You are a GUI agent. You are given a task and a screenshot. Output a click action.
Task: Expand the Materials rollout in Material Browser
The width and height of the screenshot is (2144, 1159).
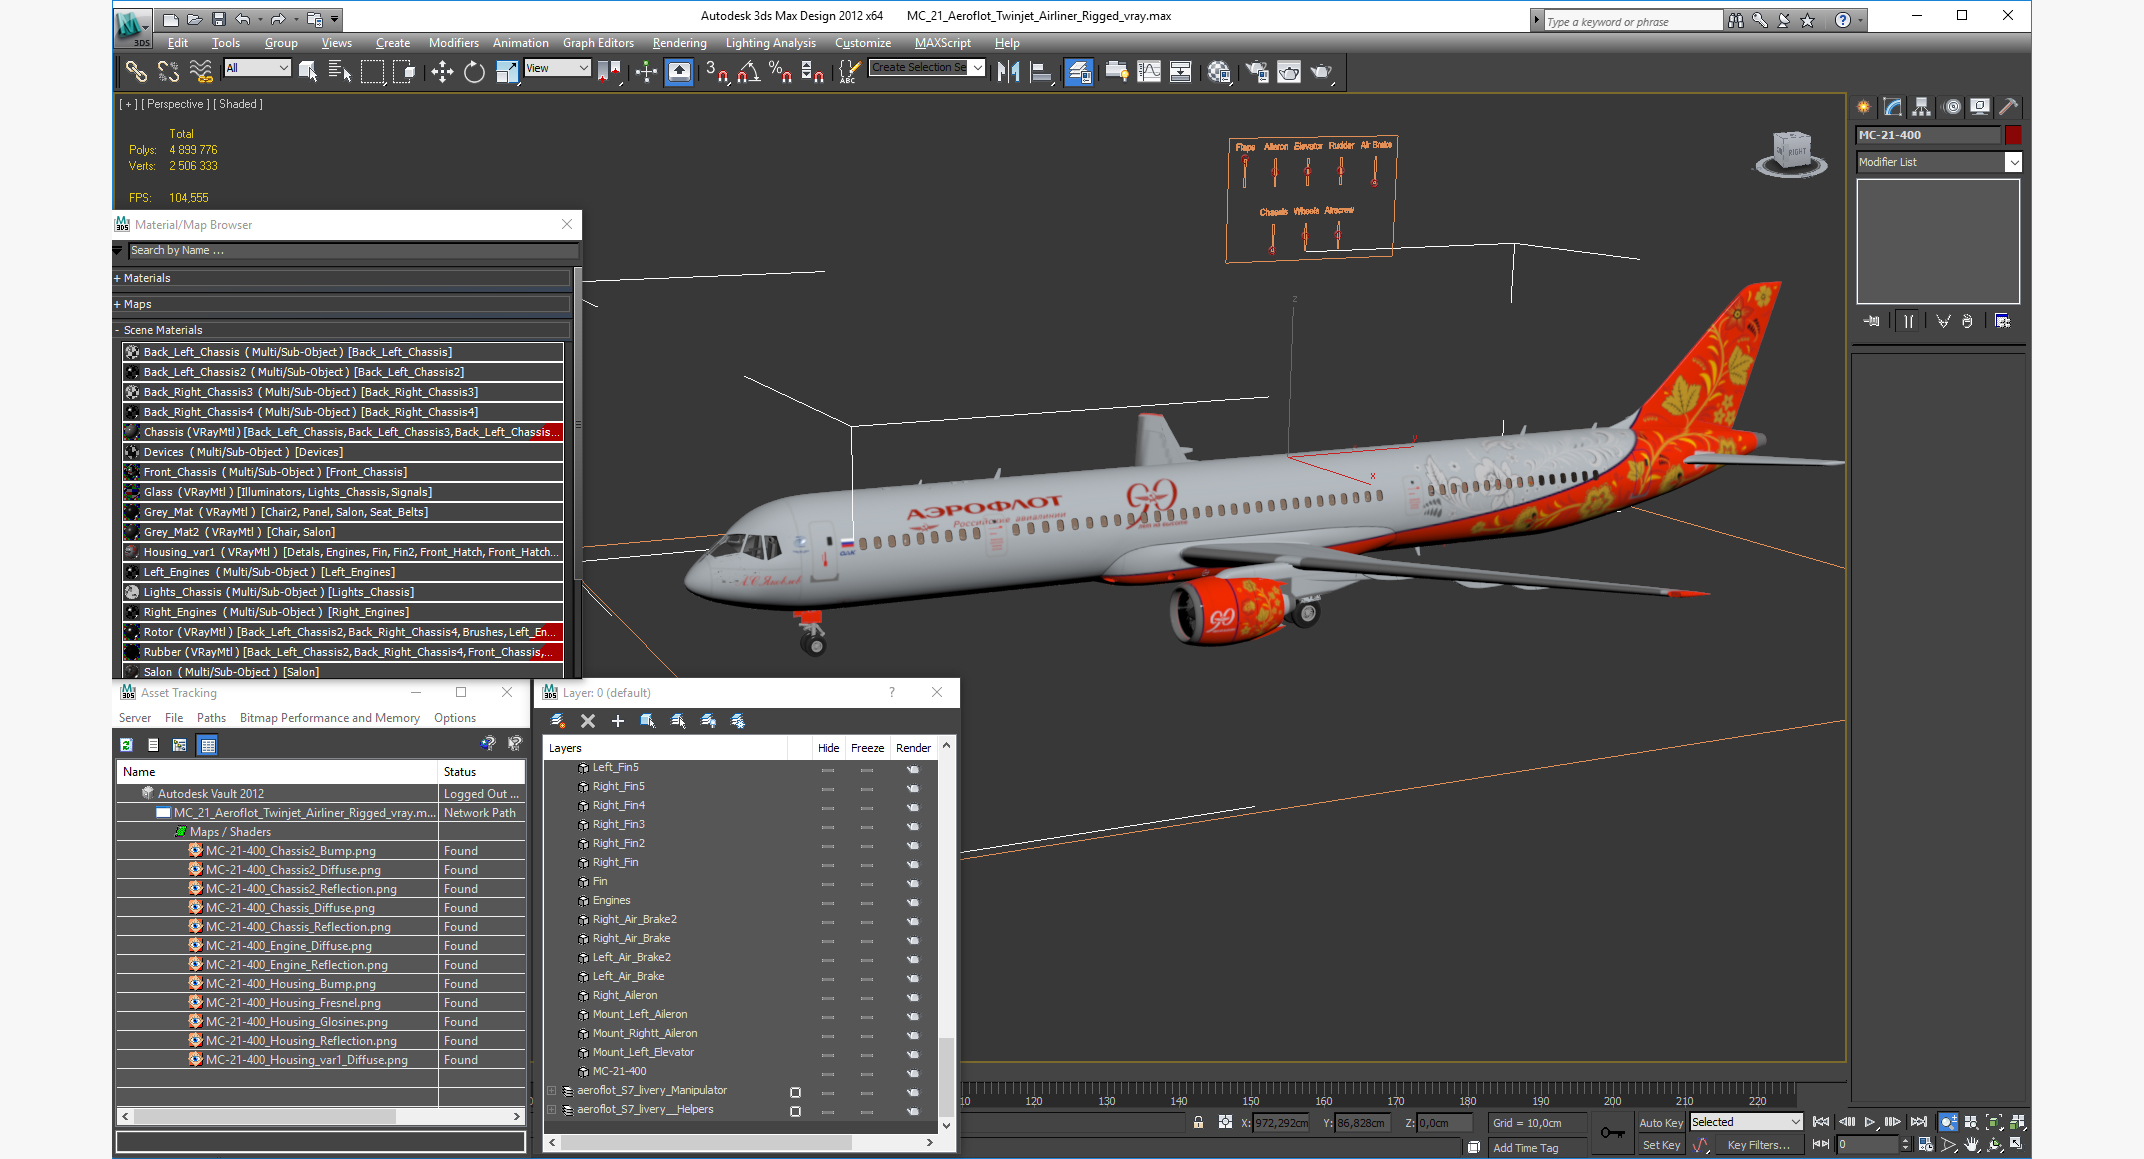point(341,278)
